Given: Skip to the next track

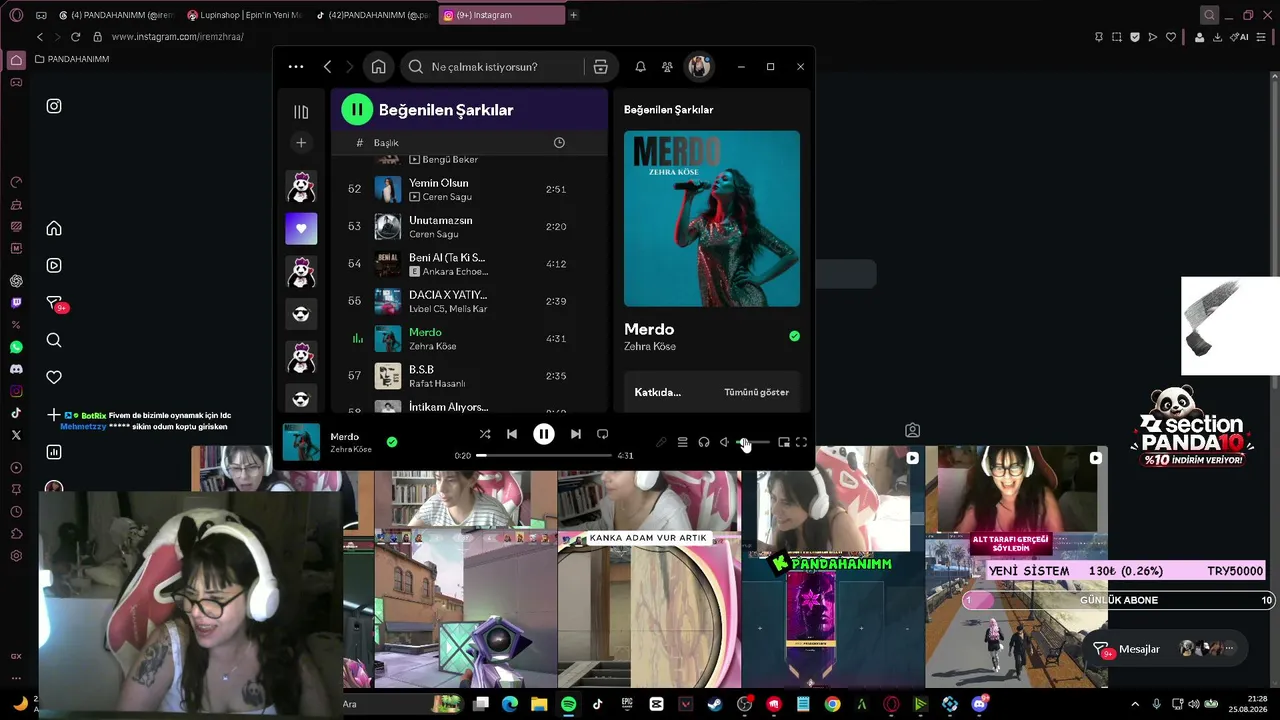Looking at the screenshot, I should [x=575, y=434].
